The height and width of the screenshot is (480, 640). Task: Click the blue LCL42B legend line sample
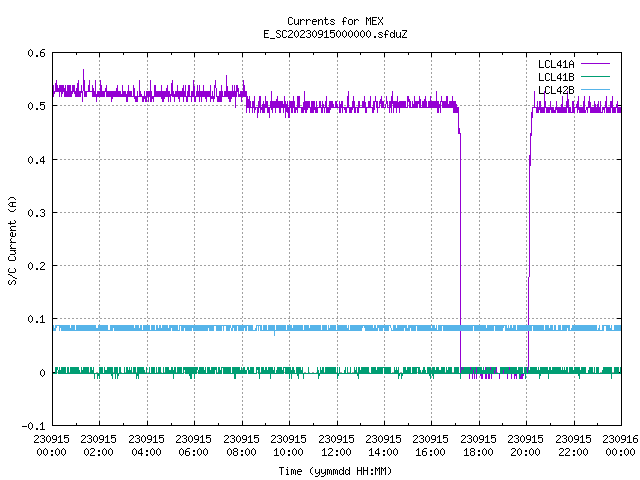coord(595,89)
